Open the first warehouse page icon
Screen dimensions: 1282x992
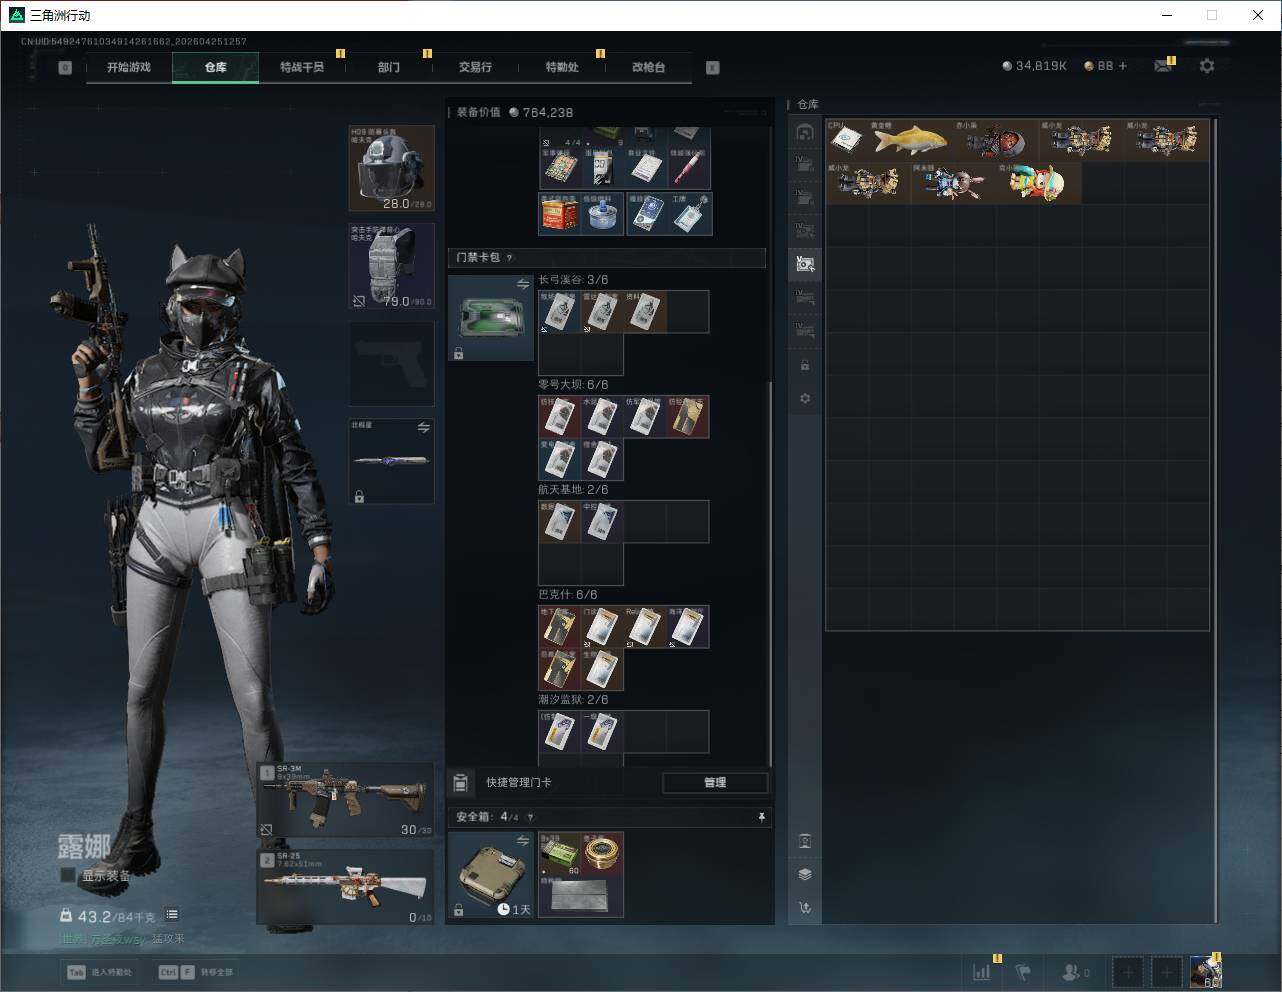point(805,131)
